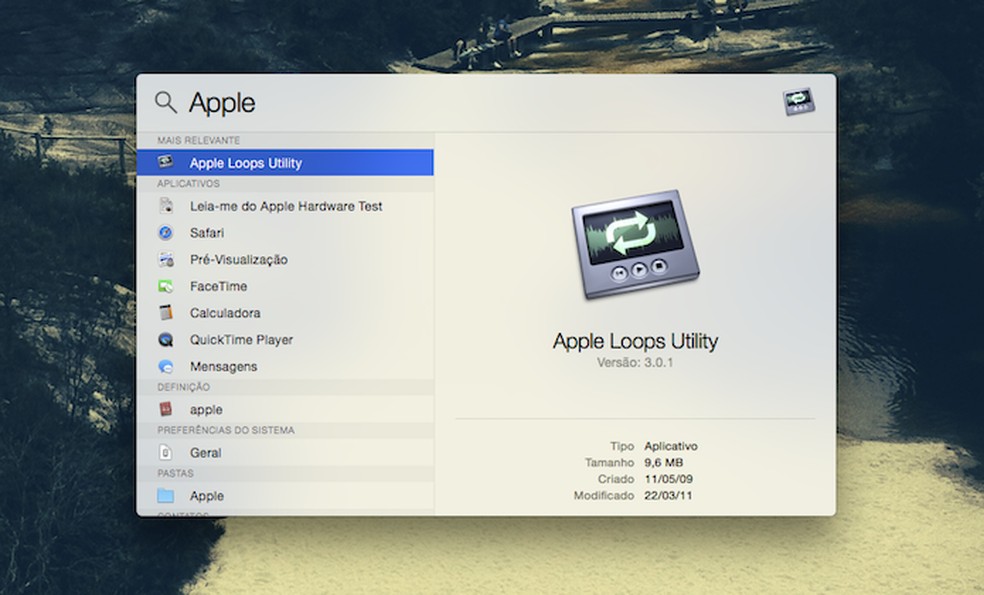984x595 pixels.
Task: Launch Calculadora from Spotlight results
Action: coord(227,313)
